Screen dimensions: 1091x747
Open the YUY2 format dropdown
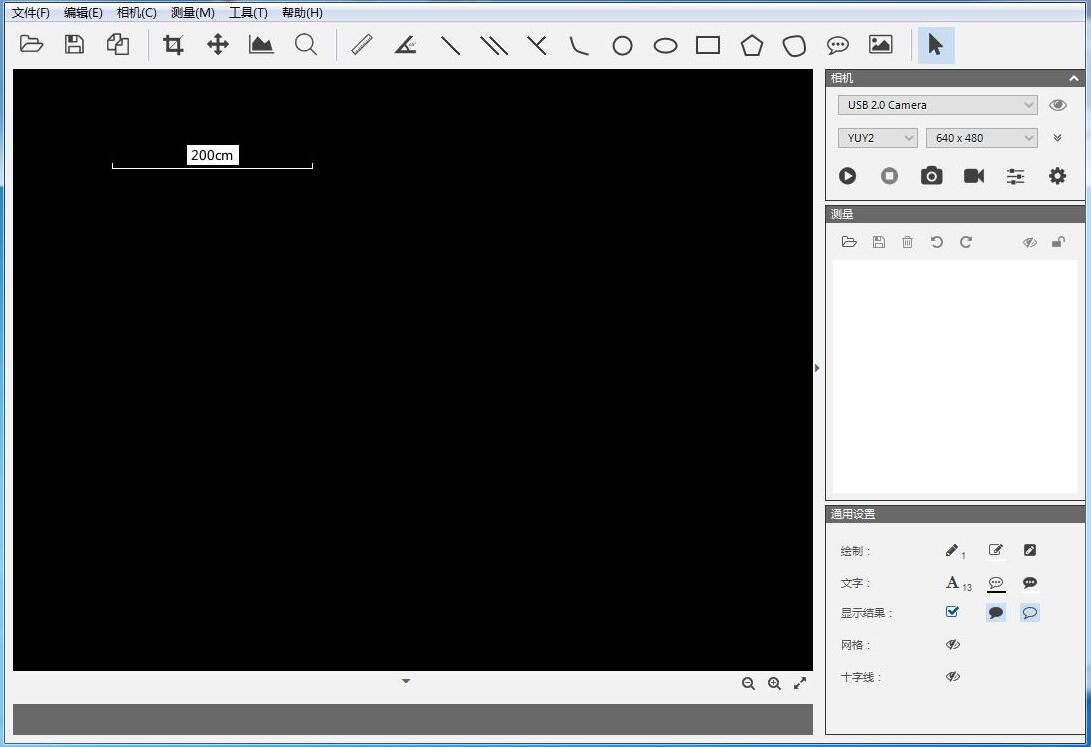point(877,138)
